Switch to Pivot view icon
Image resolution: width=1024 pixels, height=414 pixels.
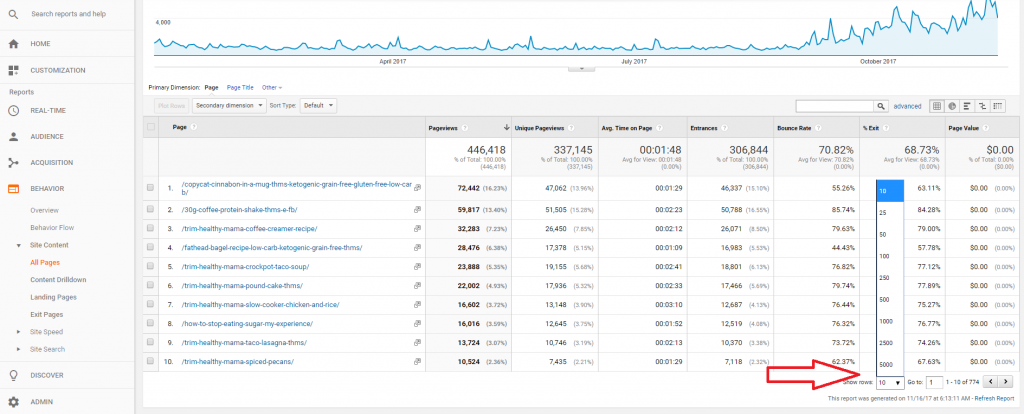997,106
